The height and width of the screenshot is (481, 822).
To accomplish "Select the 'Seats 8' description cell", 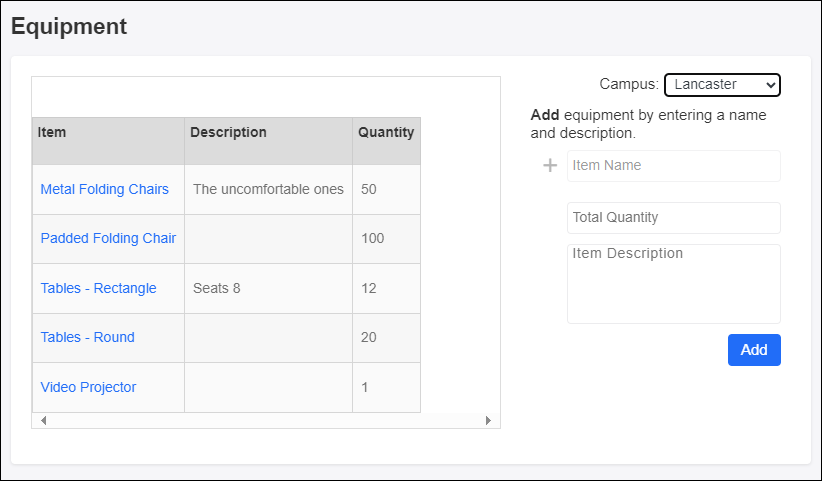I will 268,288.
